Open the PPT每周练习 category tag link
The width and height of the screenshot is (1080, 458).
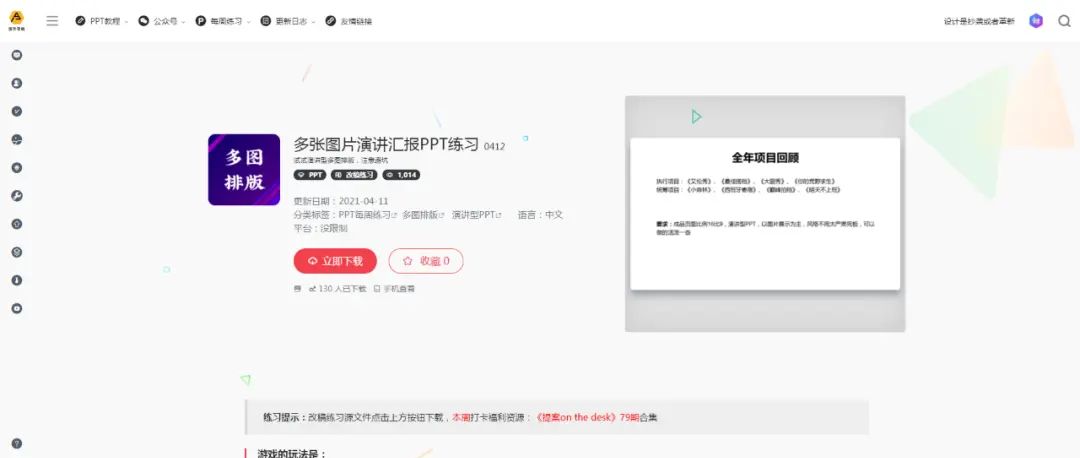[368, 215]
